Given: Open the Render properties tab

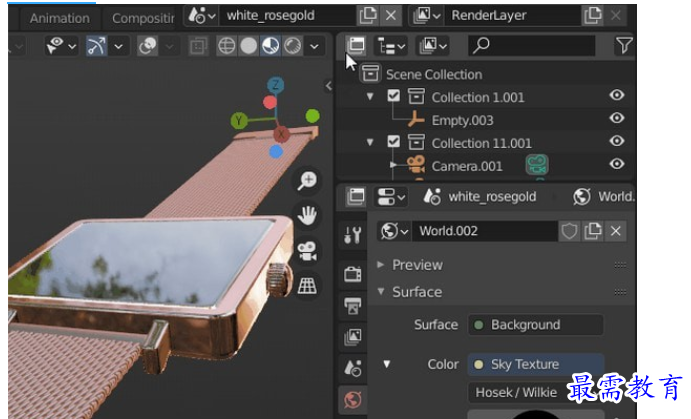Looking at the screenshot, I should (x=353, y=273).
